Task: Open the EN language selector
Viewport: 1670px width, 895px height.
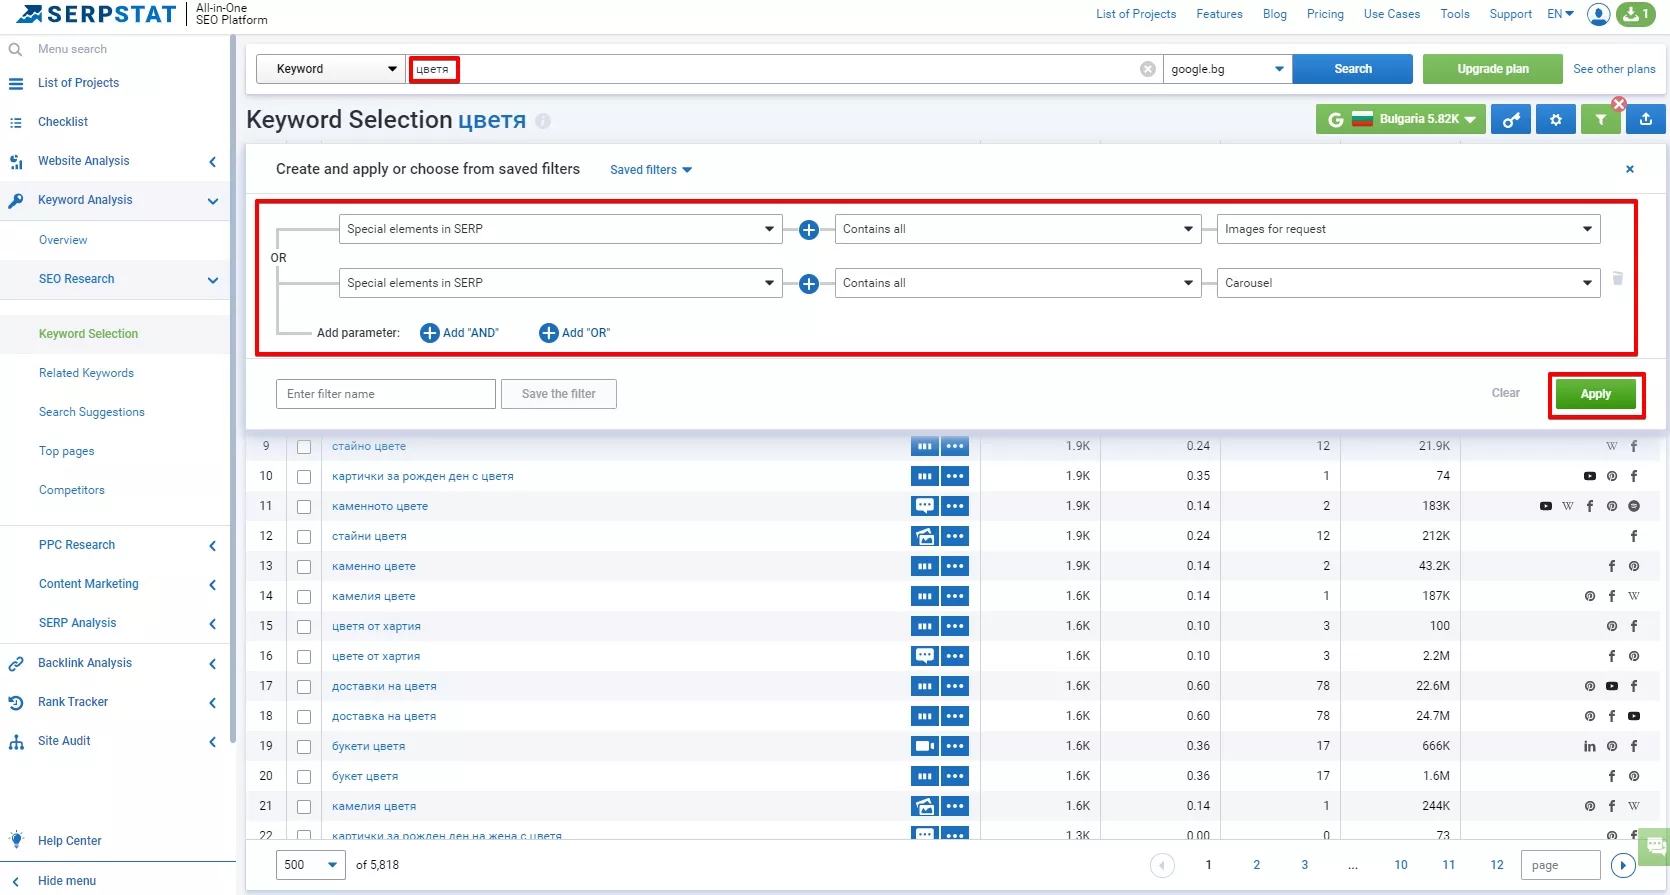Action: pyautogui.click(x=1560, y=14)
